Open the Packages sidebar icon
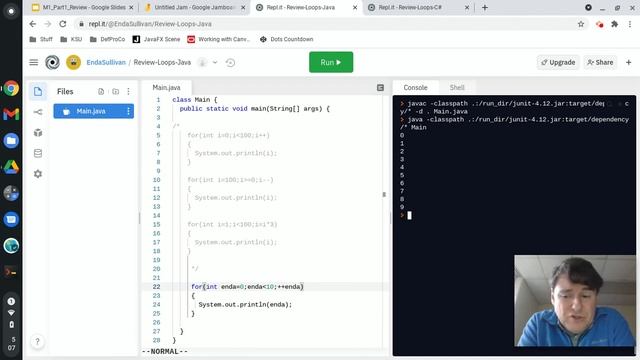The width and height of the screenshot is (640, 360). click(x=38, y=133)
